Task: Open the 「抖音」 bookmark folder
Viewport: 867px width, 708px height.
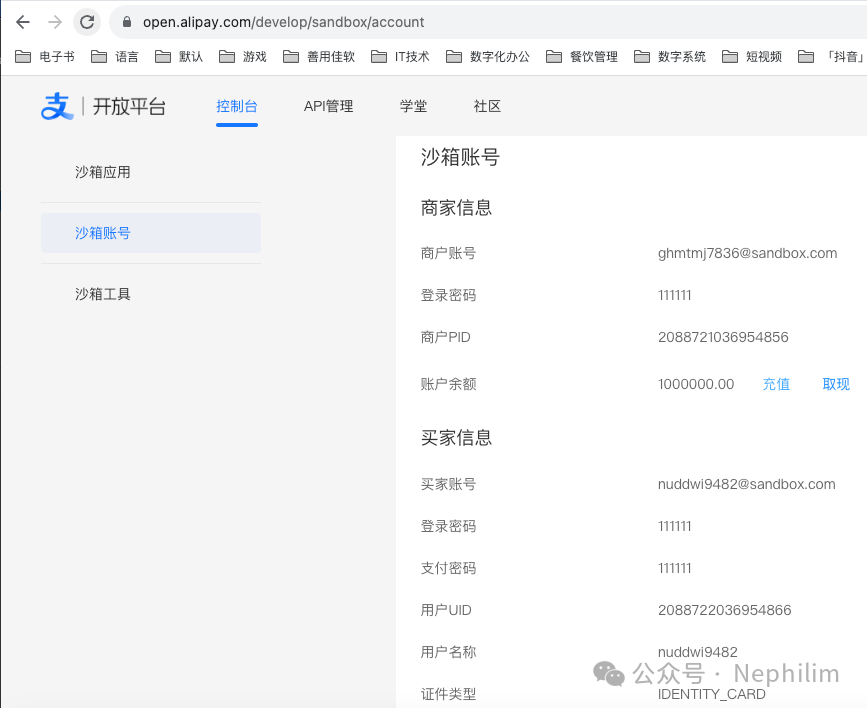Action: coord(832,56)
